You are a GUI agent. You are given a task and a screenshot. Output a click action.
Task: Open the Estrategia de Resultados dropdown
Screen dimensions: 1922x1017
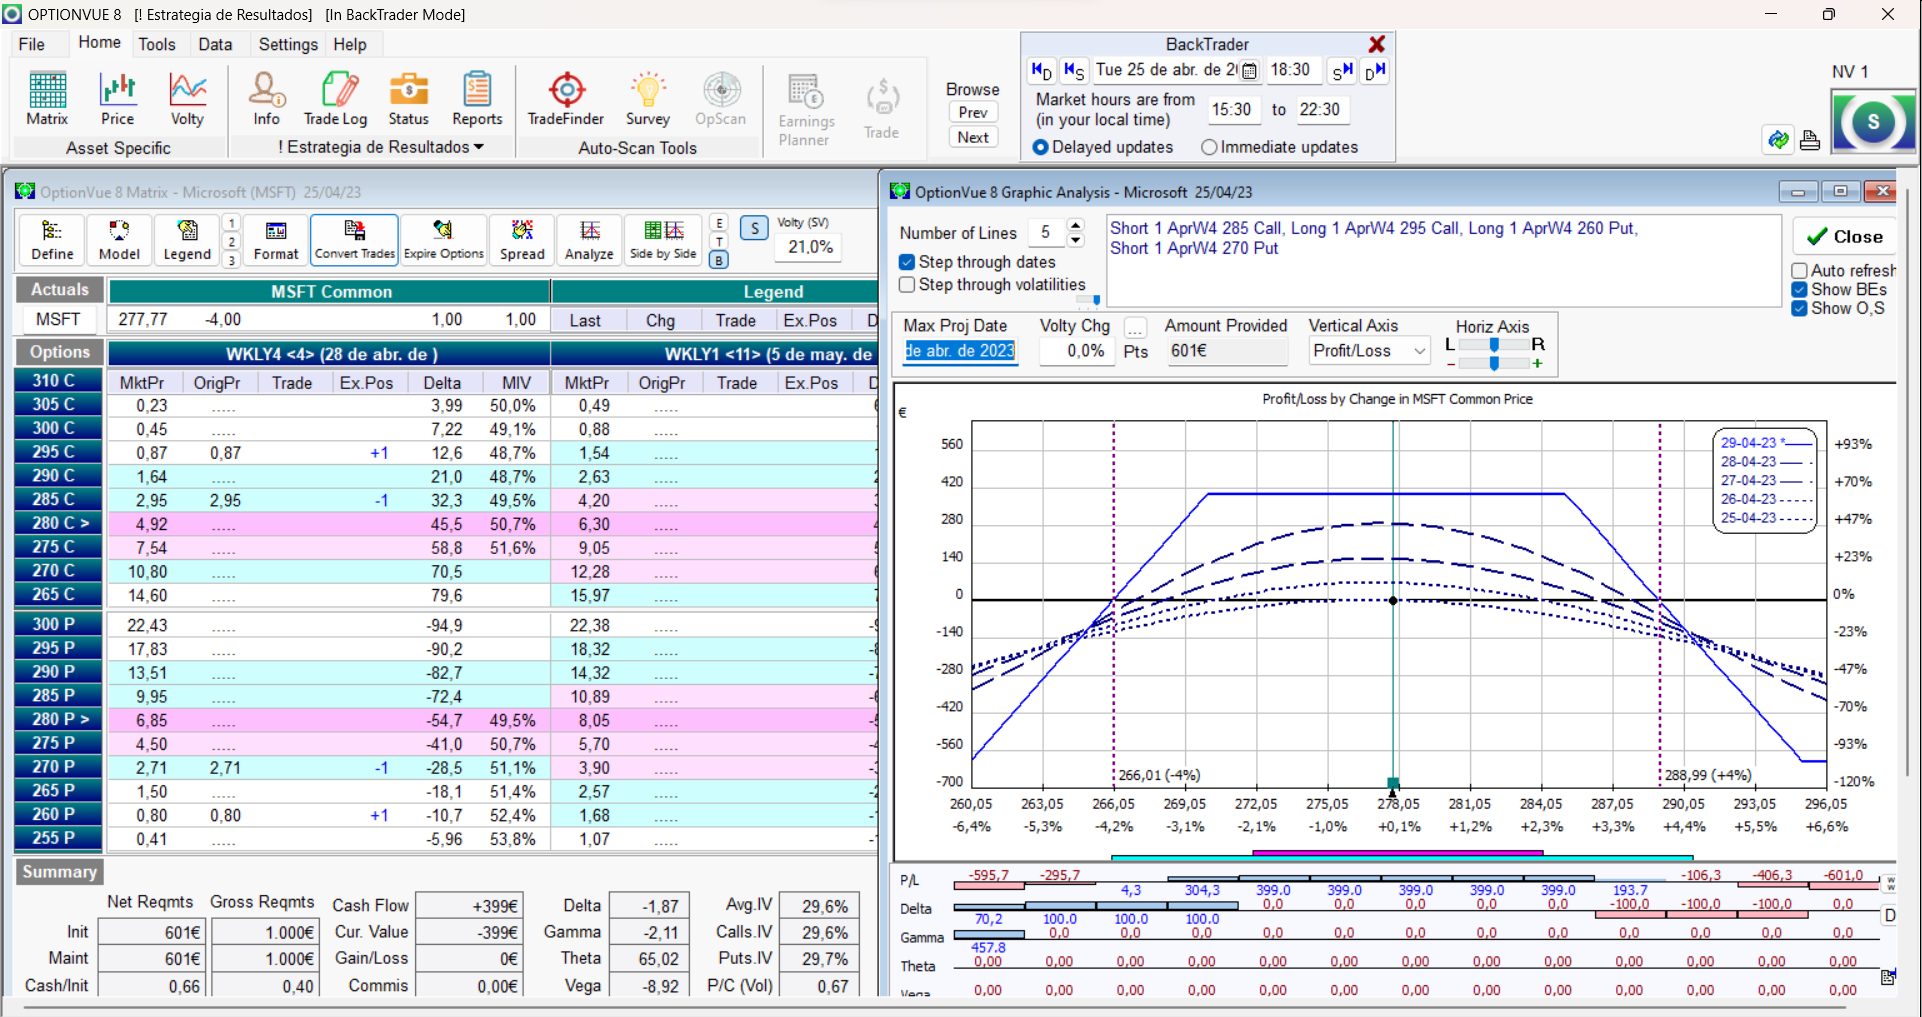click(x=381, y=147)
